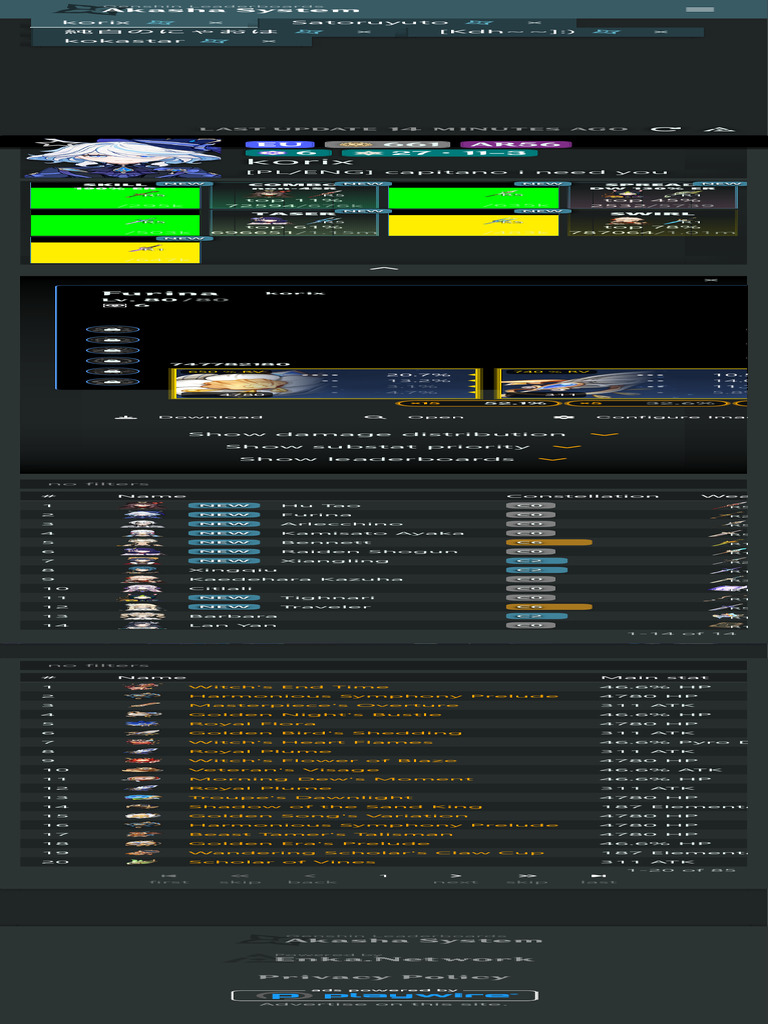This screenshot has height=1024, width=768.
Task: Sort character table by Name header
Action: pyautogui.click(x=152, y=496)
